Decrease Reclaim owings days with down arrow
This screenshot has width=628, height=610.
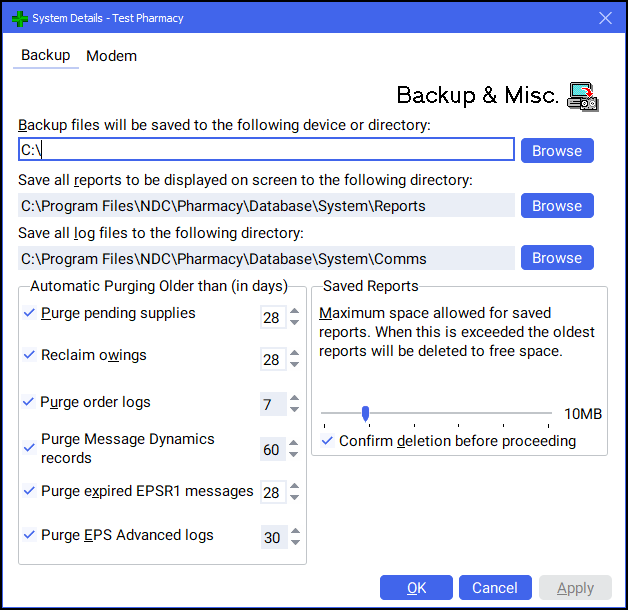[x=294, y=366]
